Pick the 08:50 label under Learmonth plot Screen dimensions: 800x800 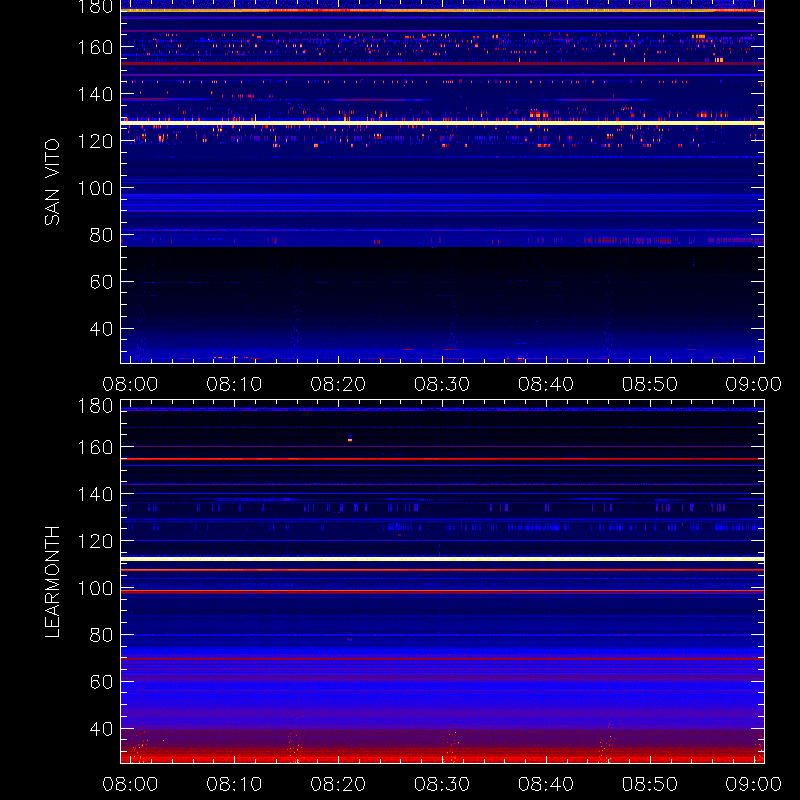coord(649,784)
